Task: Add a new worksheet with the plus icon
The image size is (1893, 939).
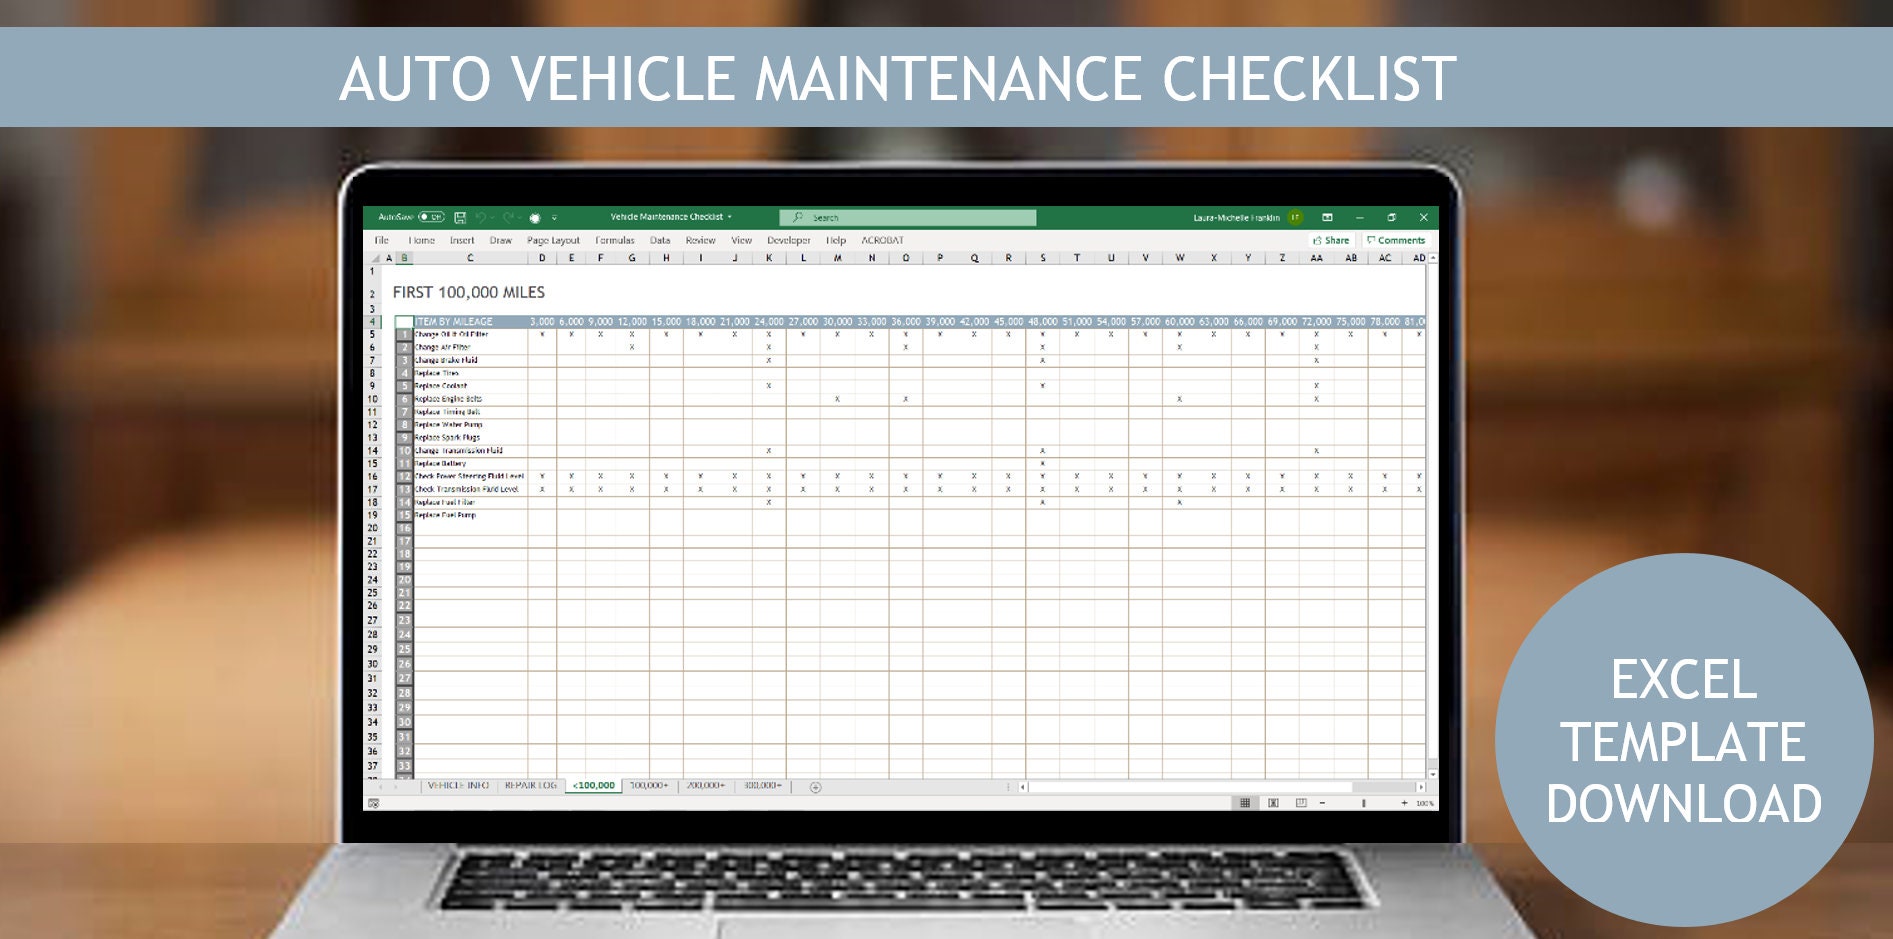Action: coord(814,786)
